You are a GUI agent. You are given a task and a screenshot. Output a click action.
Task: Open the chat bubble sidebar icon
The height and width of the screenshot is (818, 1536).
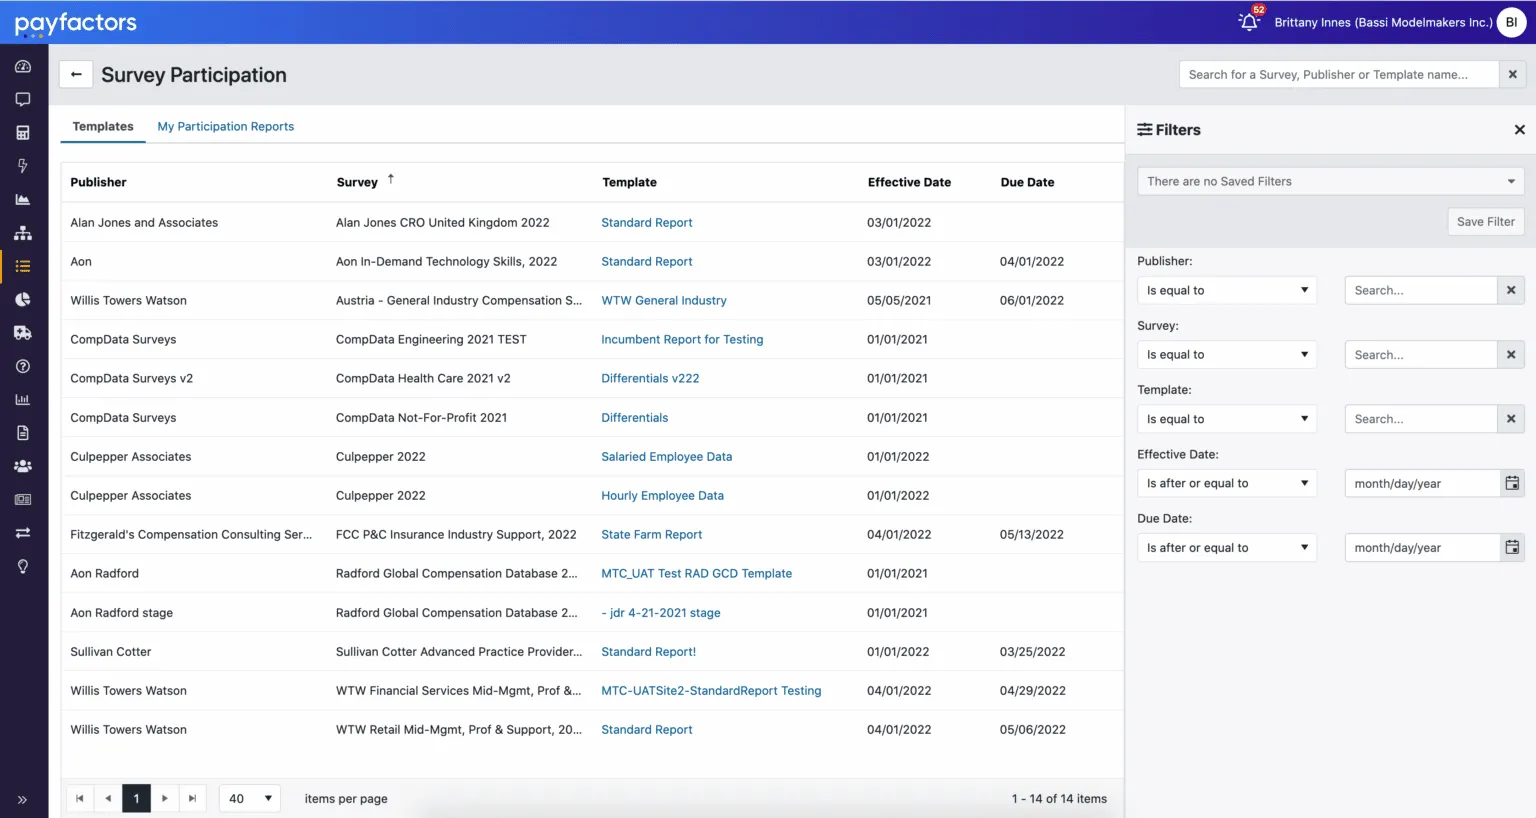coord(23,99)
